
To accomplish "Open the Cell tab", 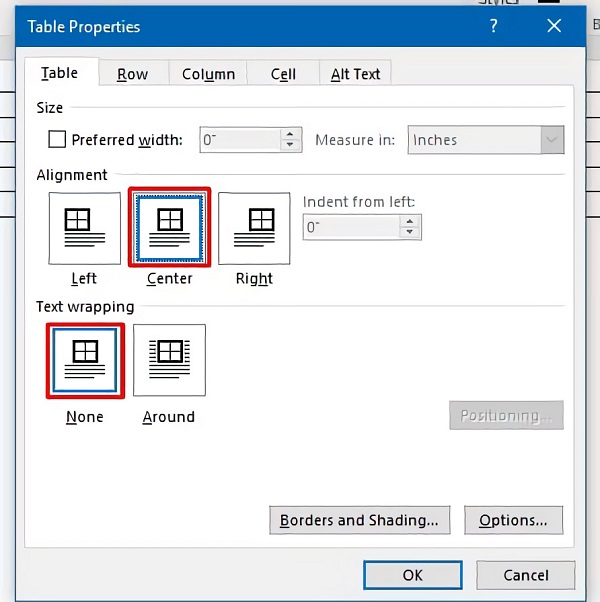I will click(283, 74).
